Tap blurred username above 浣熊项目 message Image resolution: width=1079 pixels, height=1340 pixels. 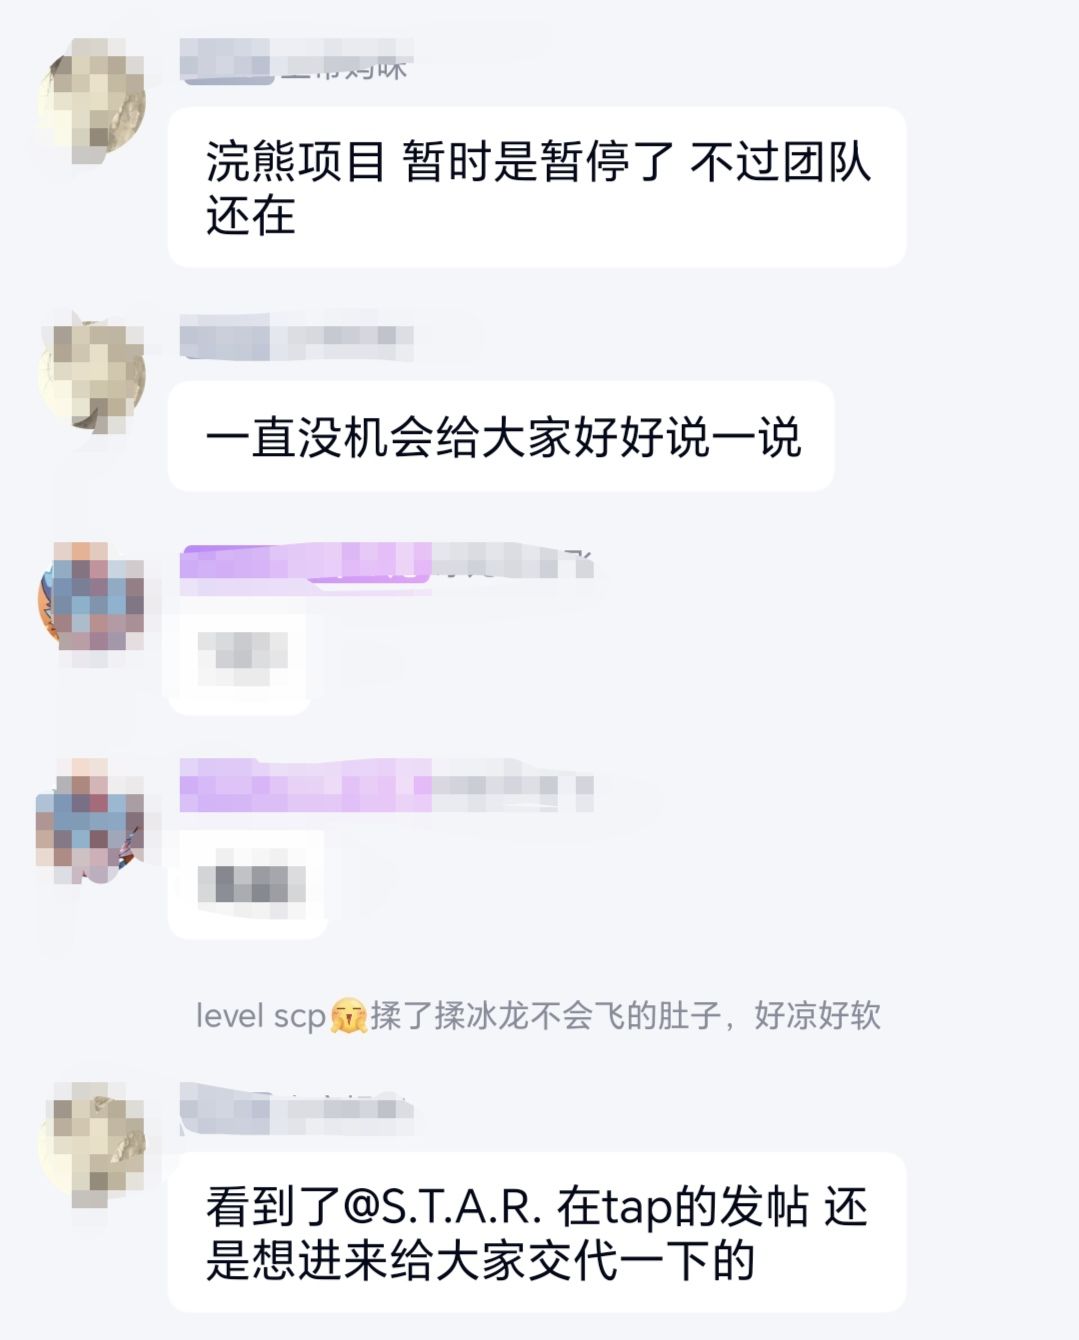(x=294, y=62)
